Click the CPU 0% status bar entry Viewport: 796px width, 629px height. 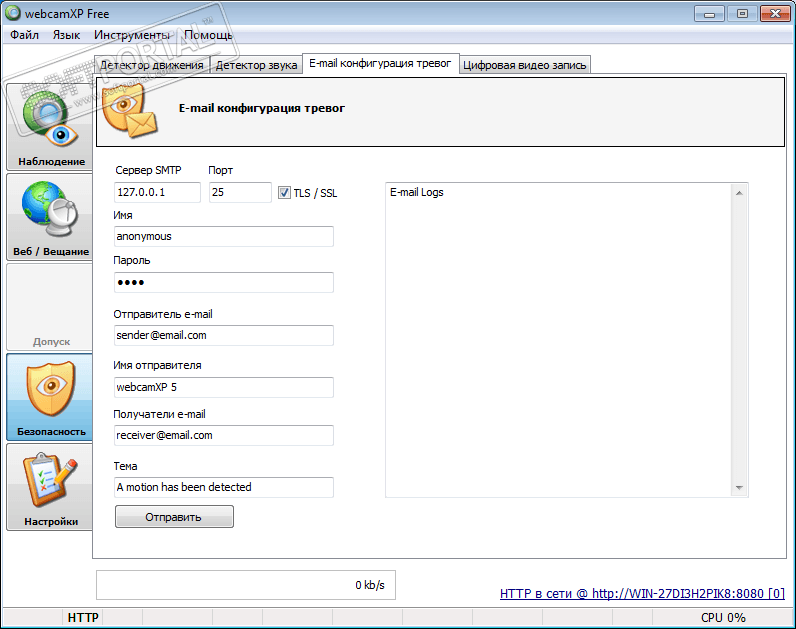[723, 617]
